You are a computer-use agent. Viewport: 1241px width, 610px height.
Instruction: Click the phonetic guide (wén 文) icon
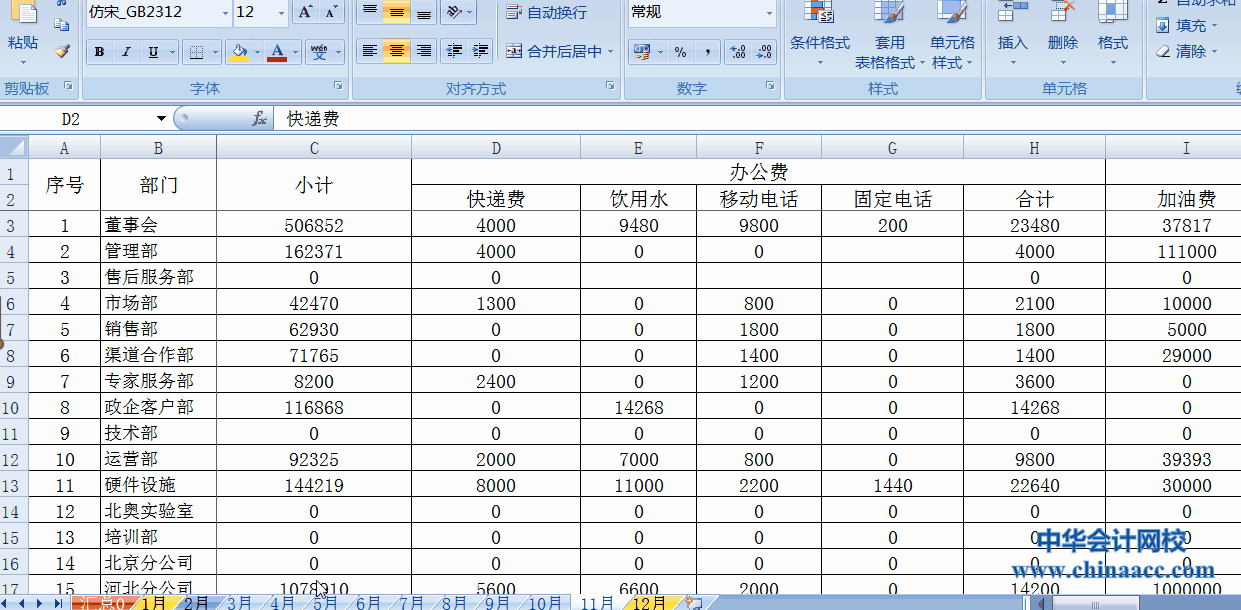coord(320,52)
